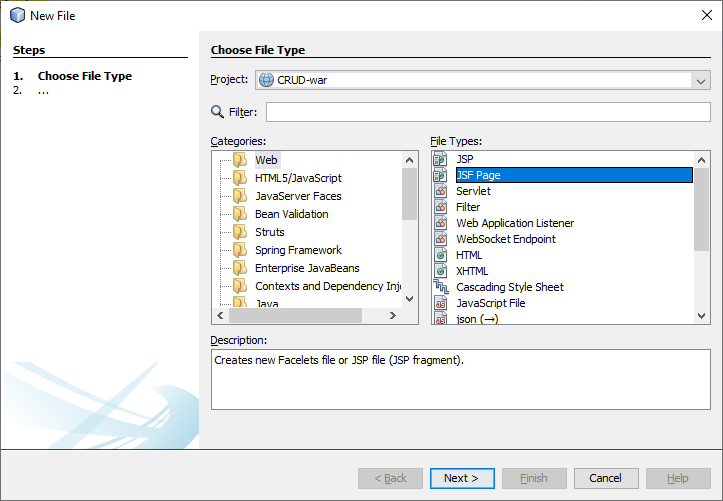Screen dimensions: 723x501
Task: Select the JSP file type icon
Action: (440, 159)
